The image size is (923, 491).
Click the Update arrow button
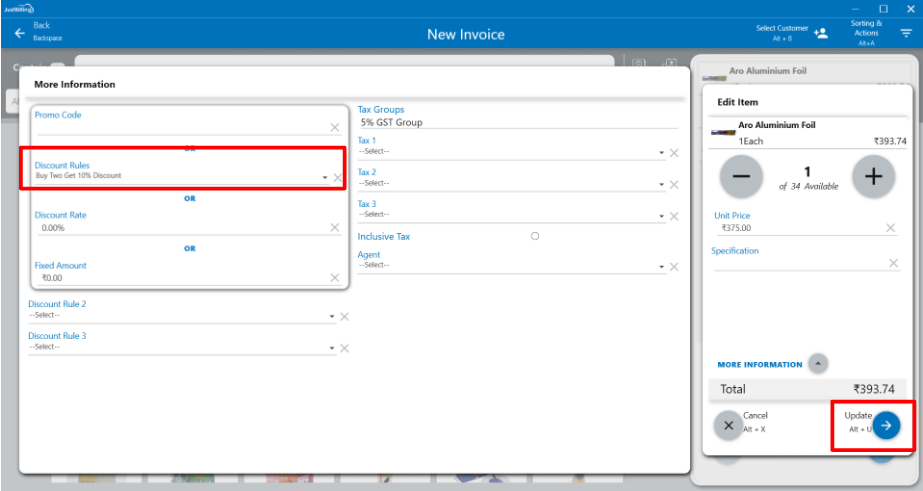click(x=886, y=425)
